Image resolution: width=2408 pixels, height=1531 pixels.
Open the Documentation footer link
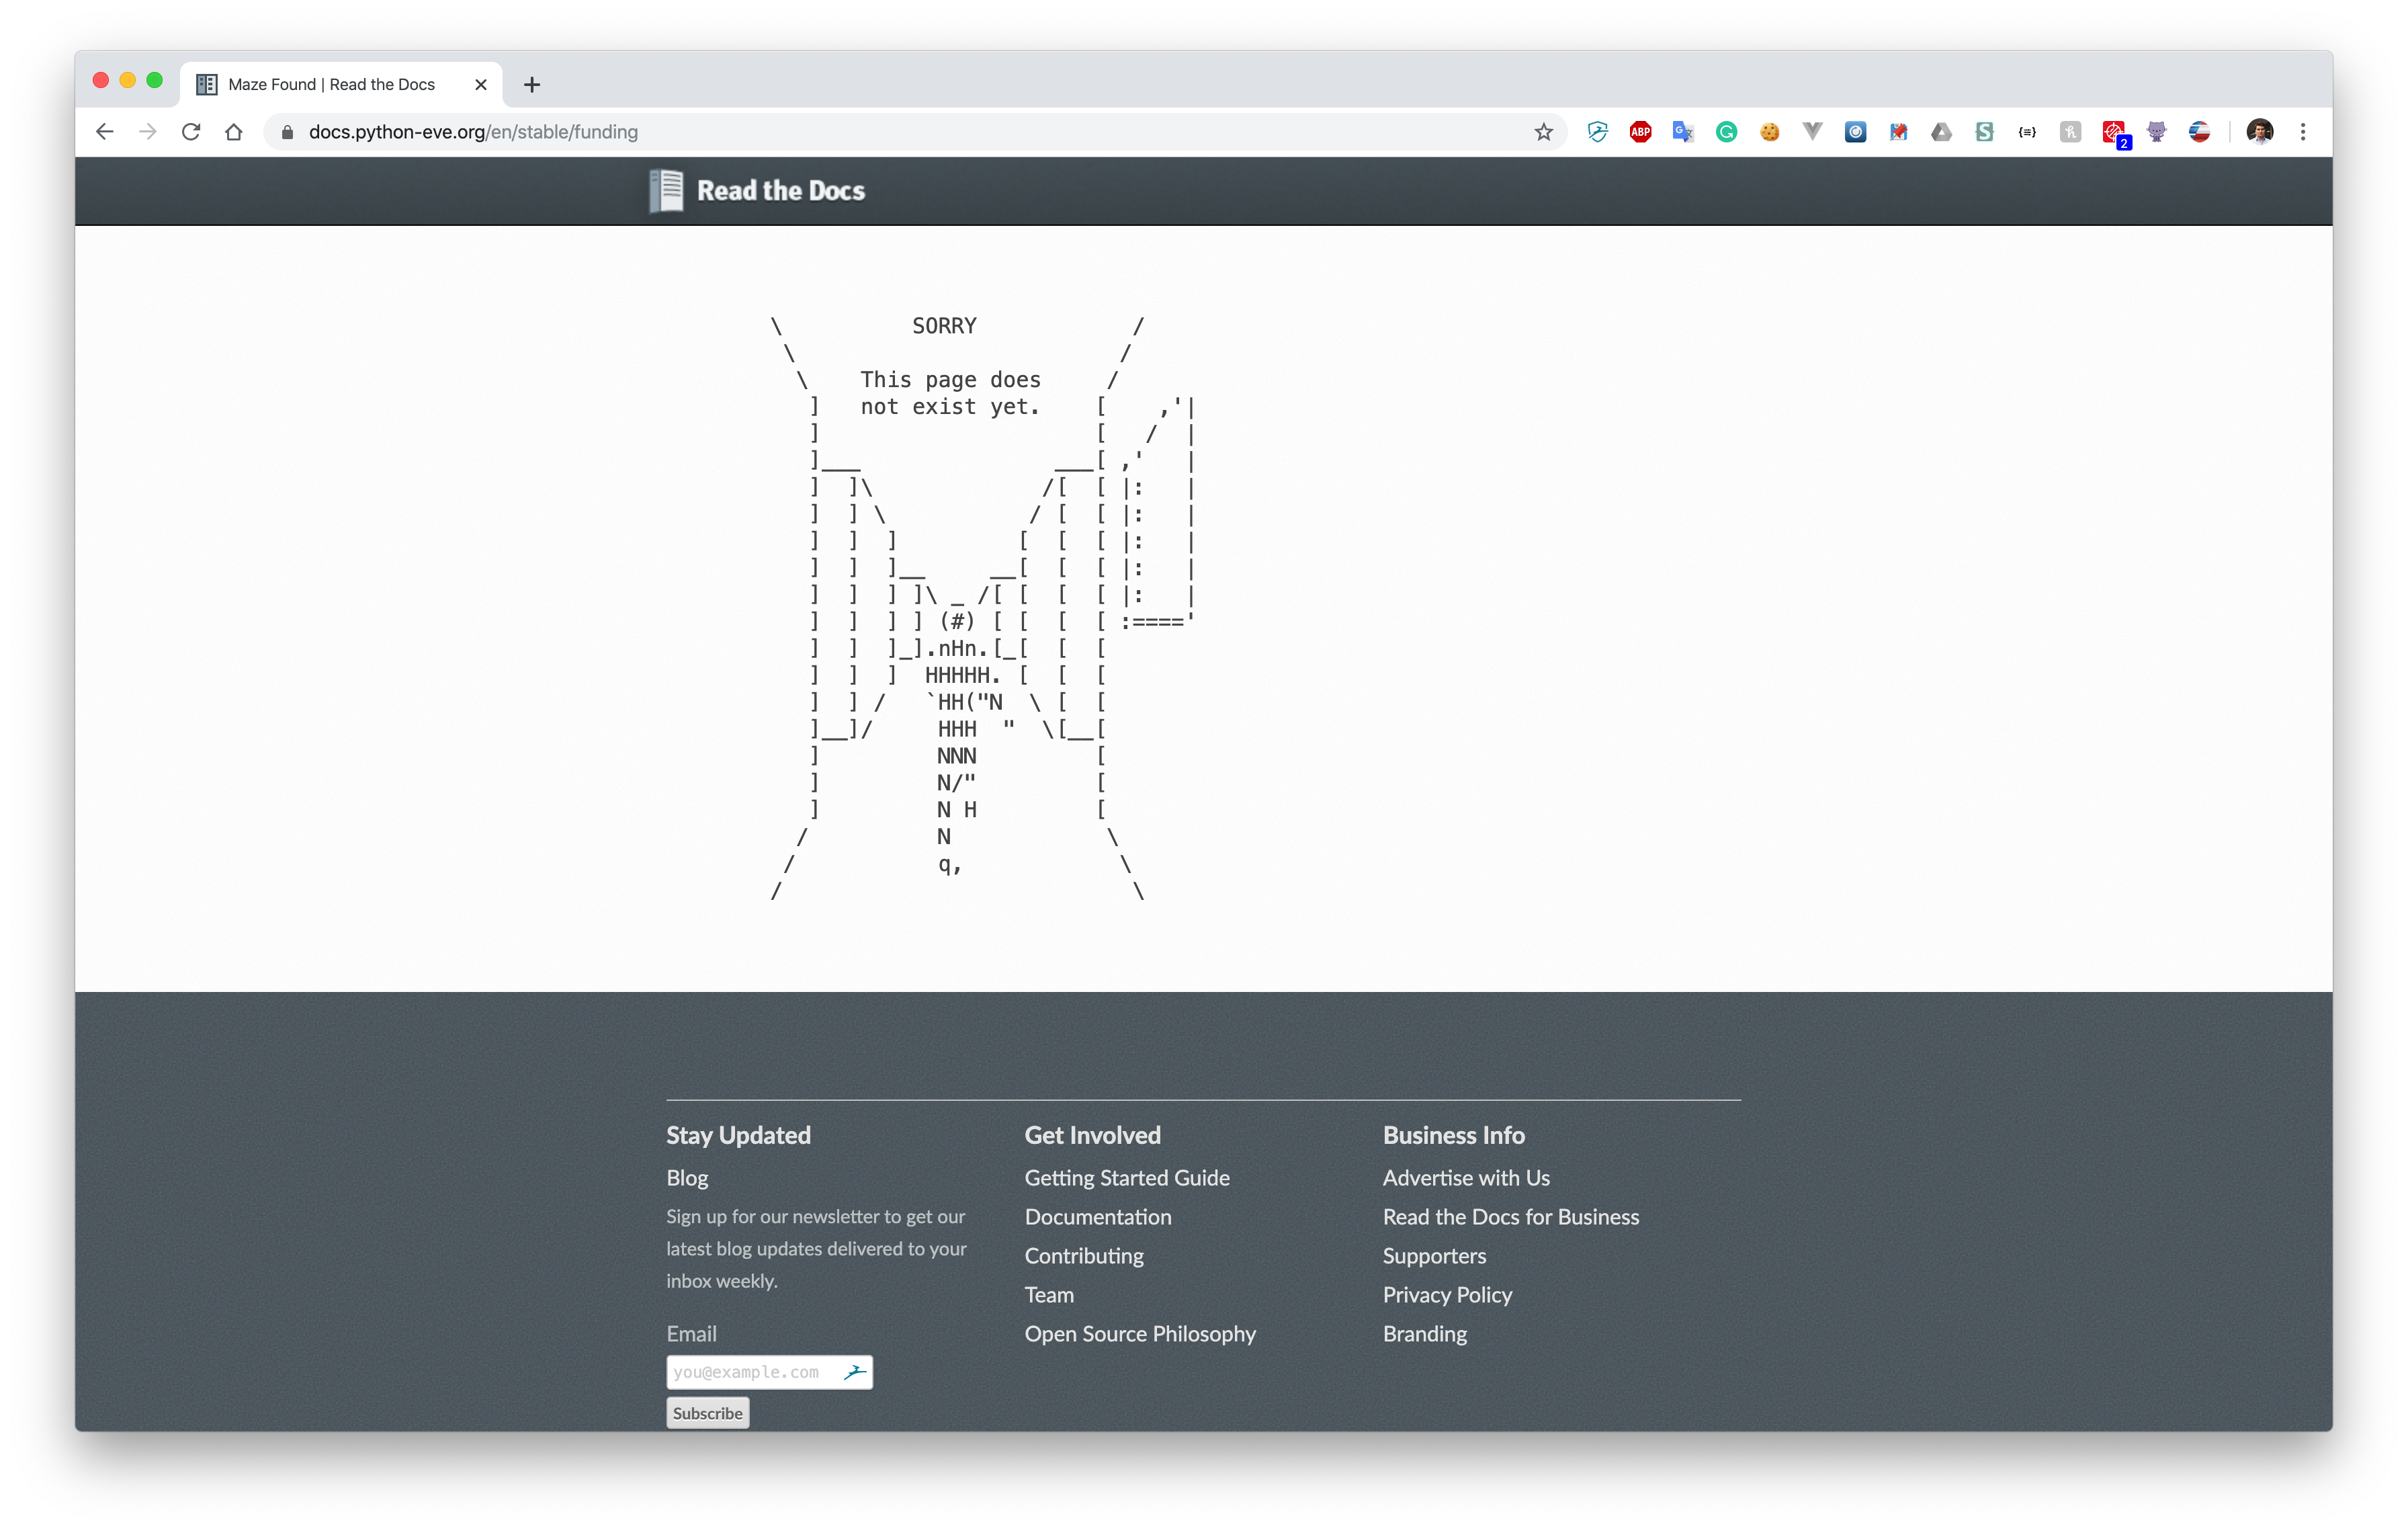[1098, 1216]
